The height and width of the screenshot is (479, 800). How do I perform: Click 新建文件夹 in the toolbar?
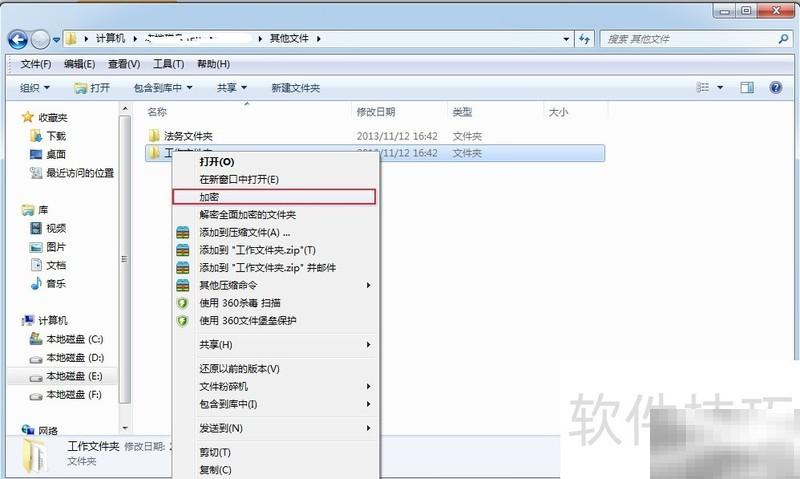(295, 88)
